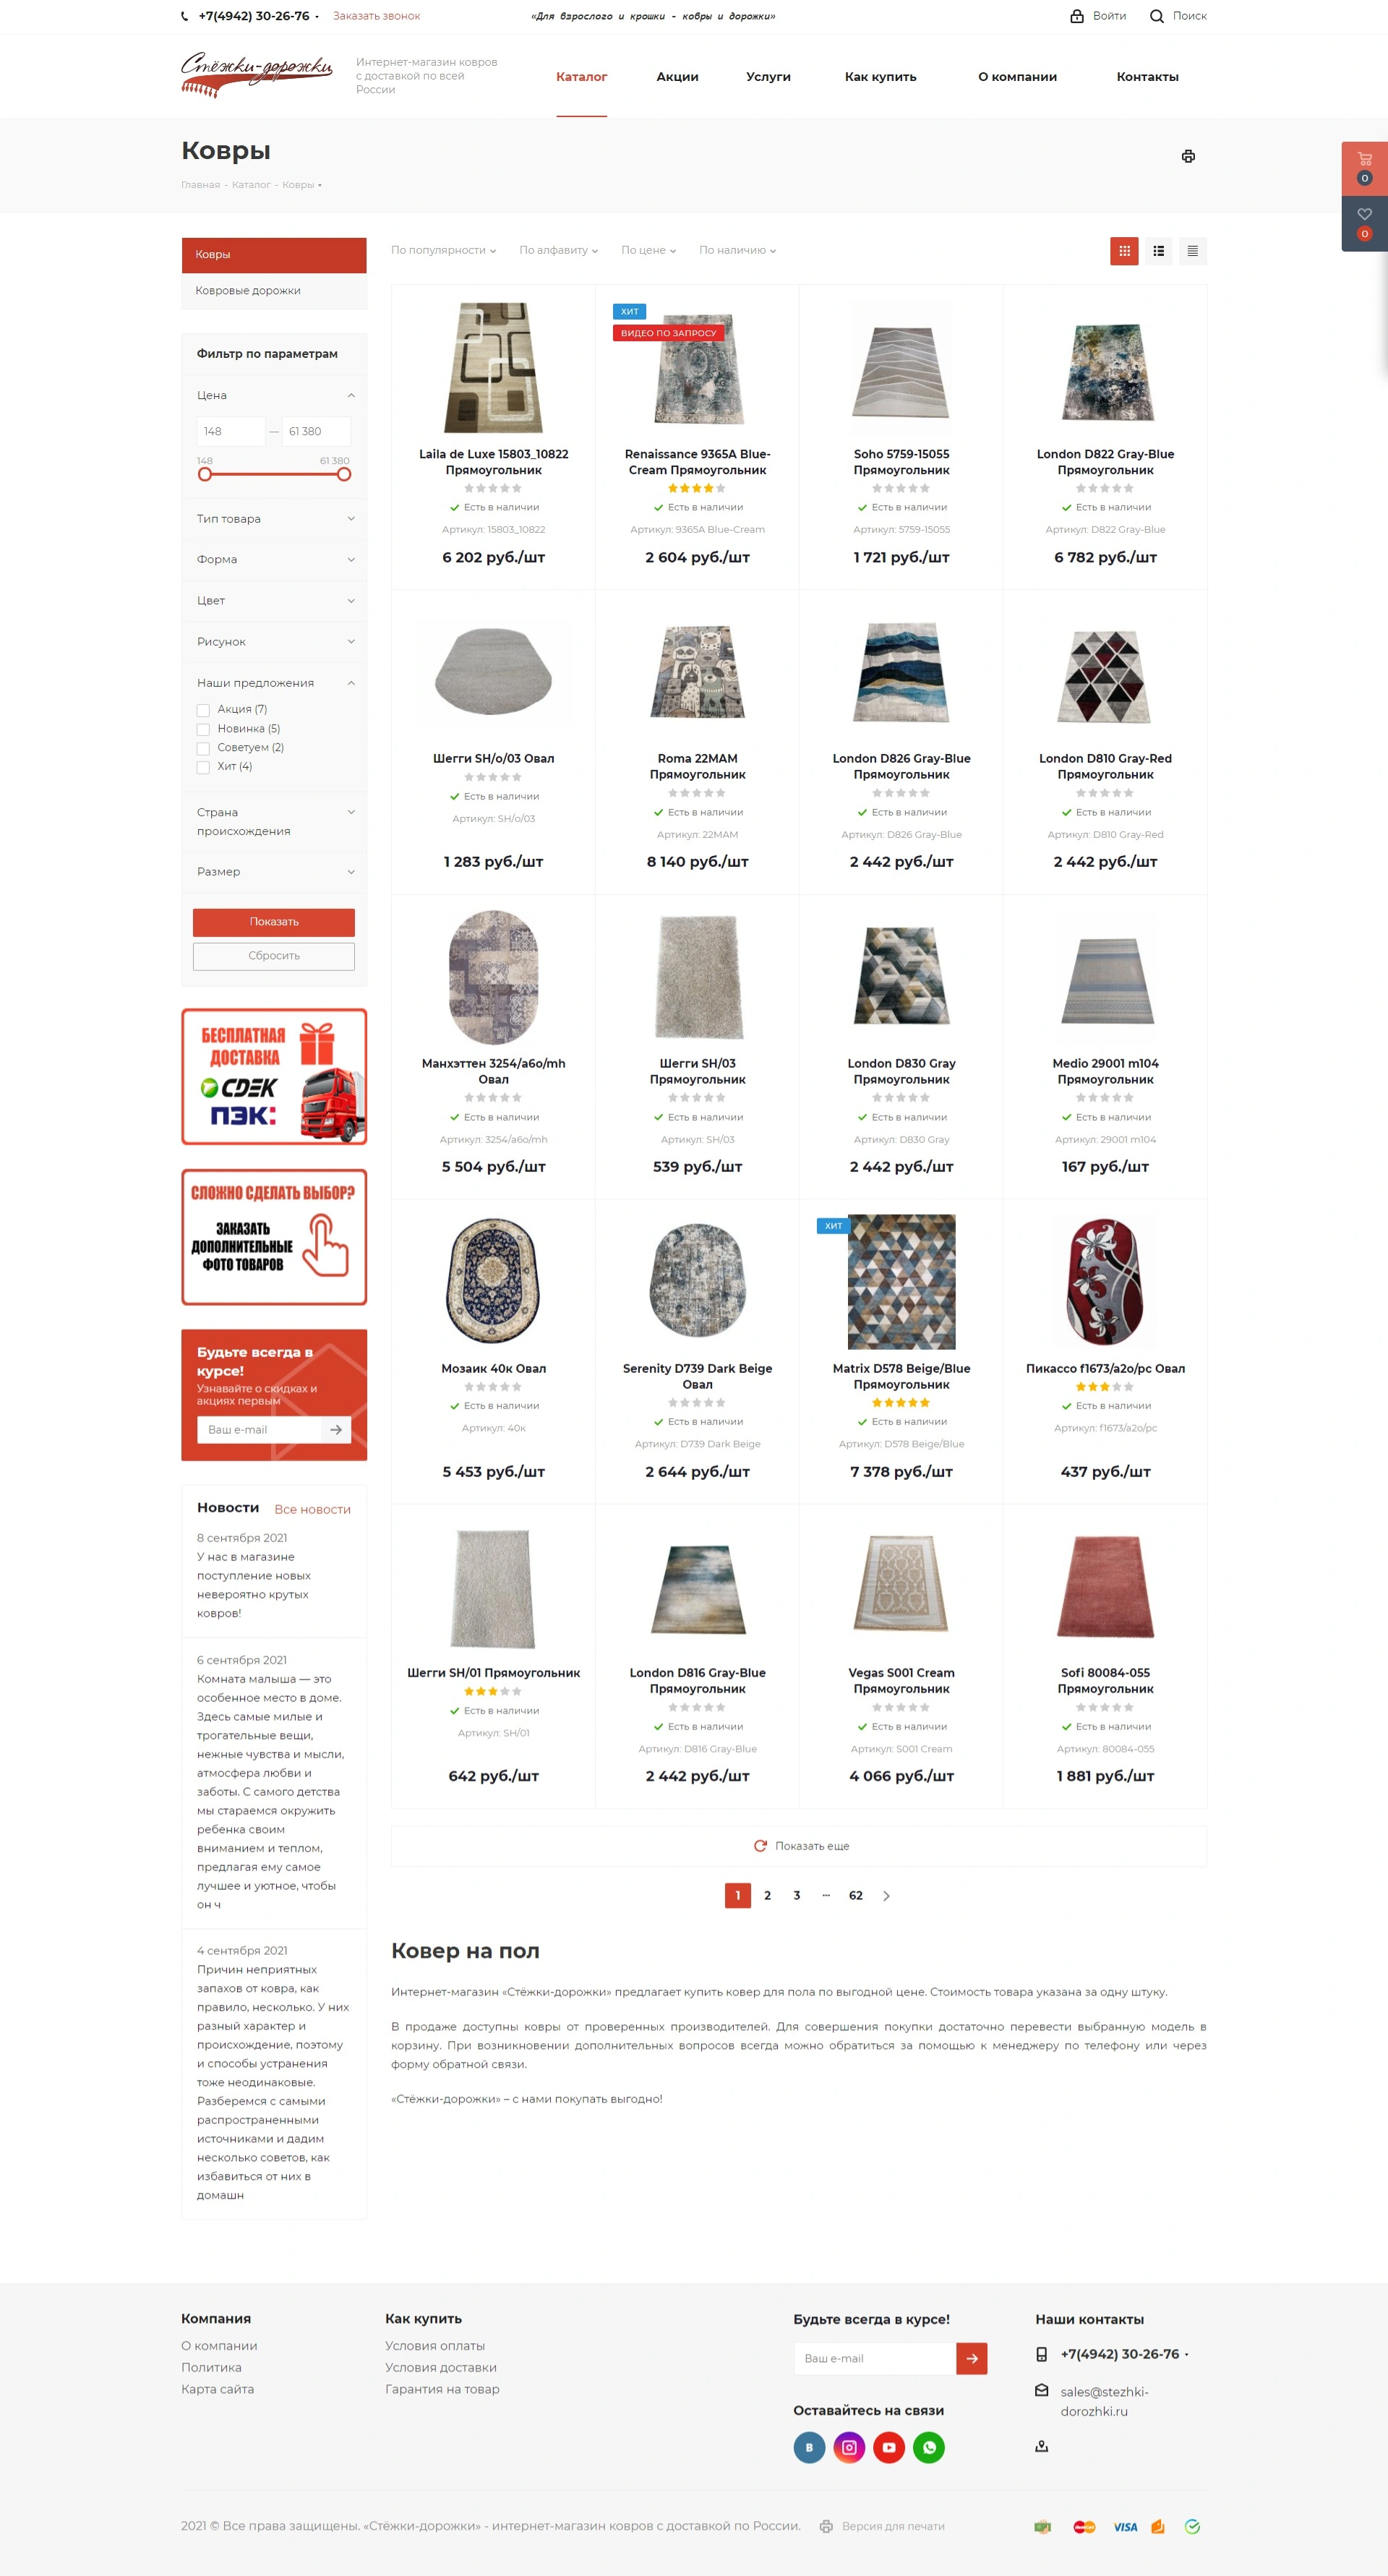Click the Показать filter button

pyautogui.click(x=274, y=922)
